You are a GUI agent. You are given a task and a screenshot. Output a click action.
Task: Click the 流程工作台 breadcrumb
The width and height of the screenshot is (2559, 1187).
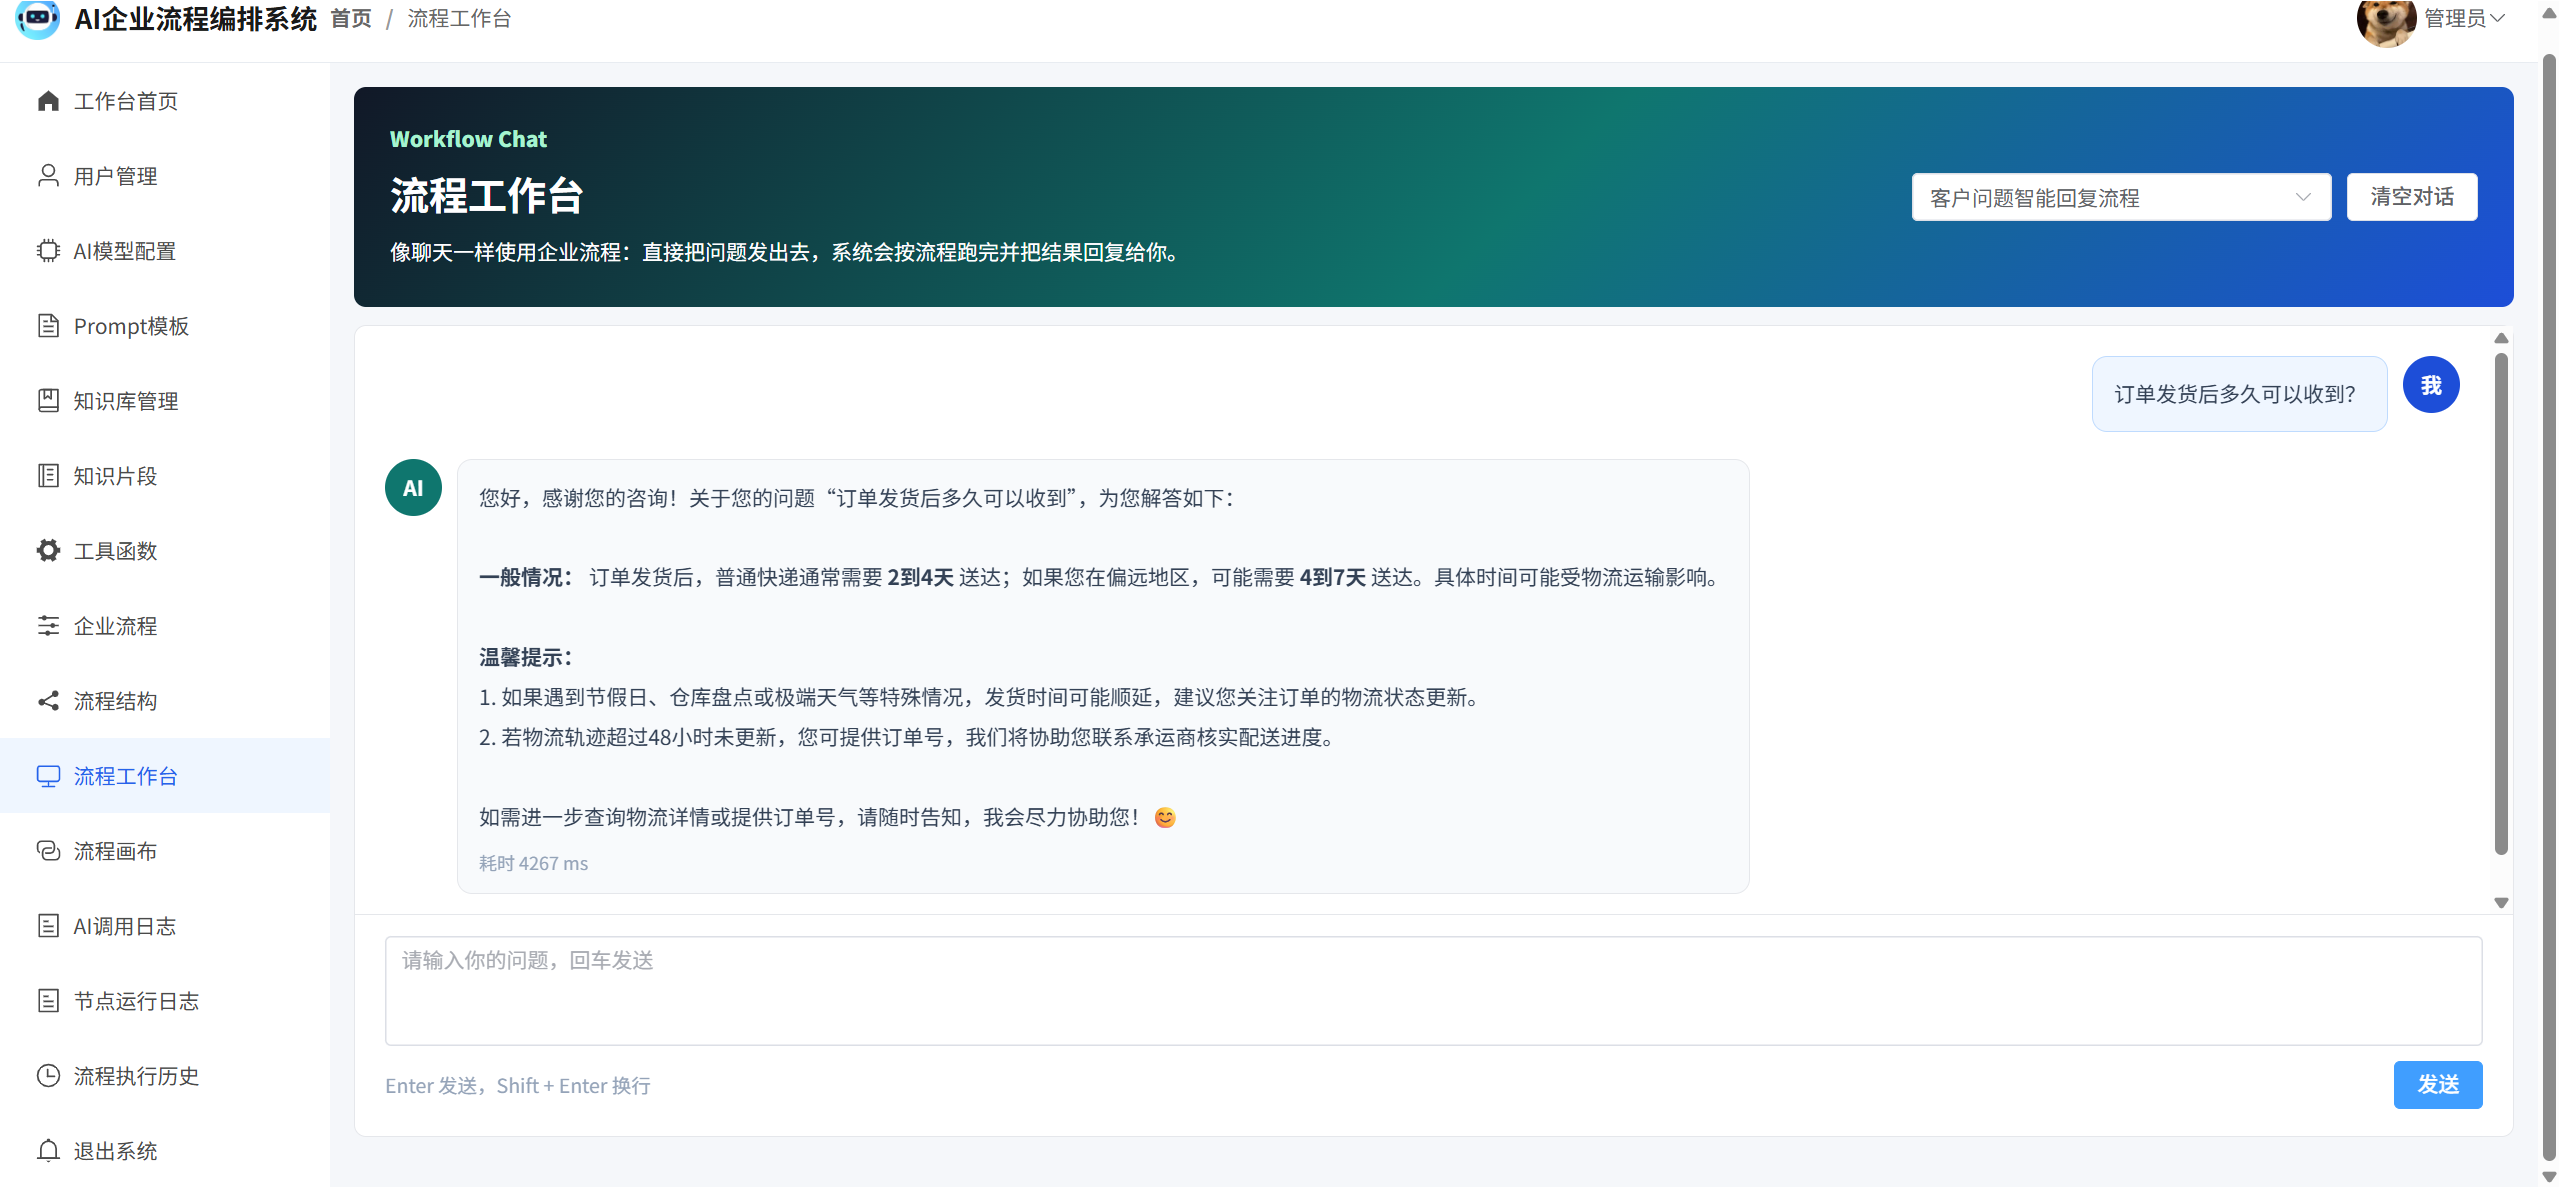pos(459,19)
